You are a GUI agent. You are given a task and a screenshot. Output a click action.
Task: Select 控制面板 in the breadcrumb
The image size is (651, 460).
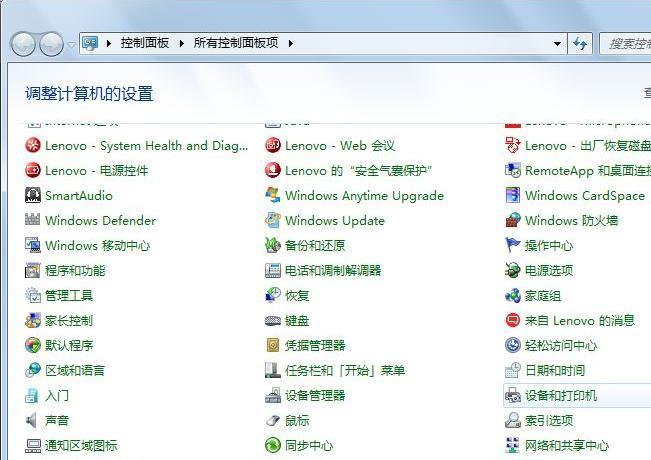[x=145, y=43]
